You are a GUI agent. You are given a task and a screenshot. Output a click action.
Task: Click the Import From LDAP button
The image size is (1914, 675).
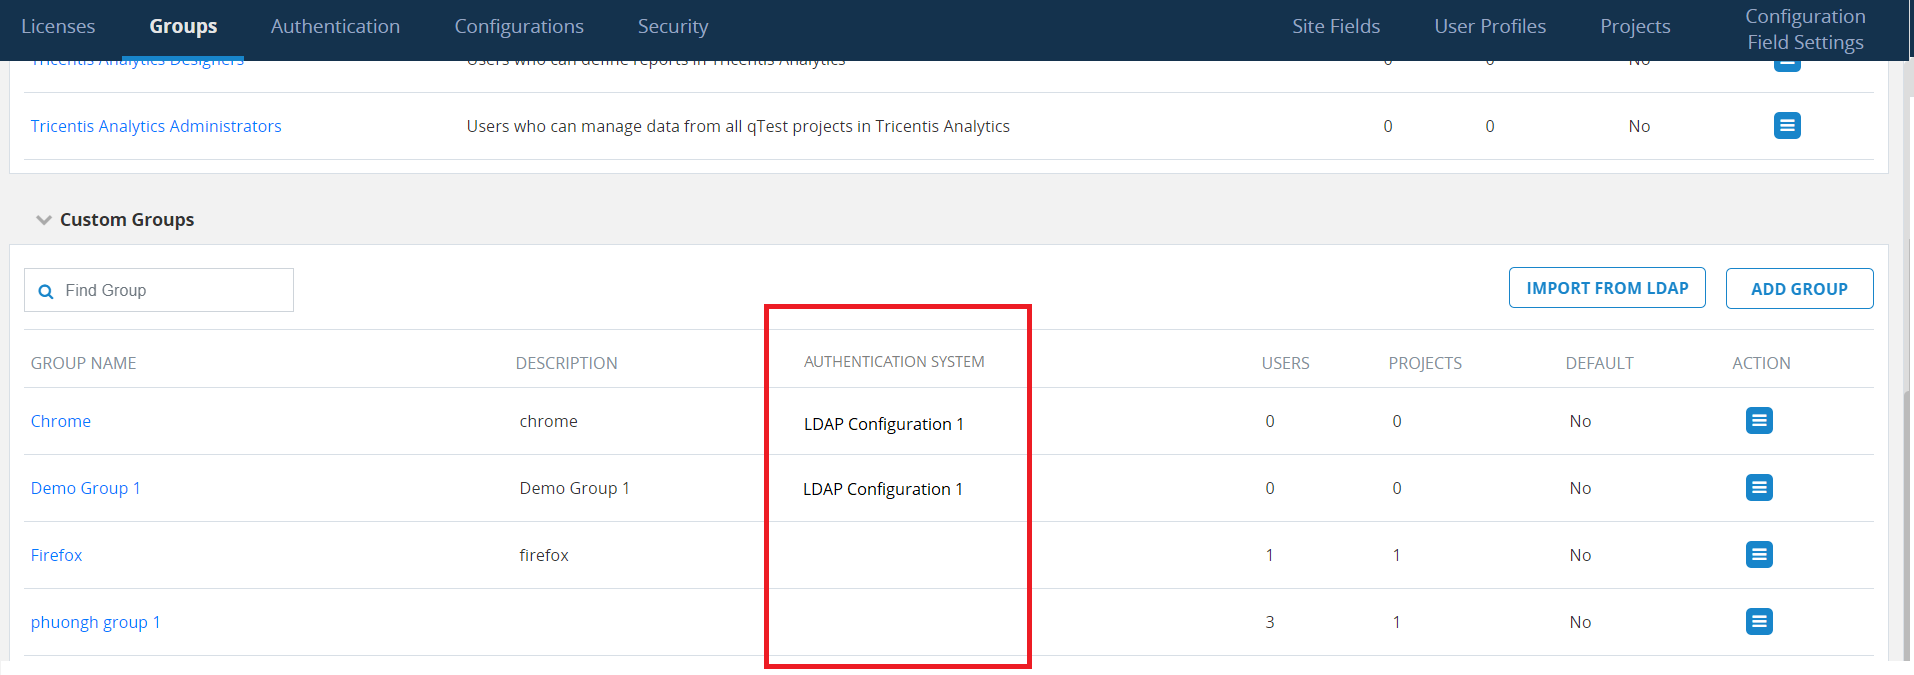coord(1607,288)
